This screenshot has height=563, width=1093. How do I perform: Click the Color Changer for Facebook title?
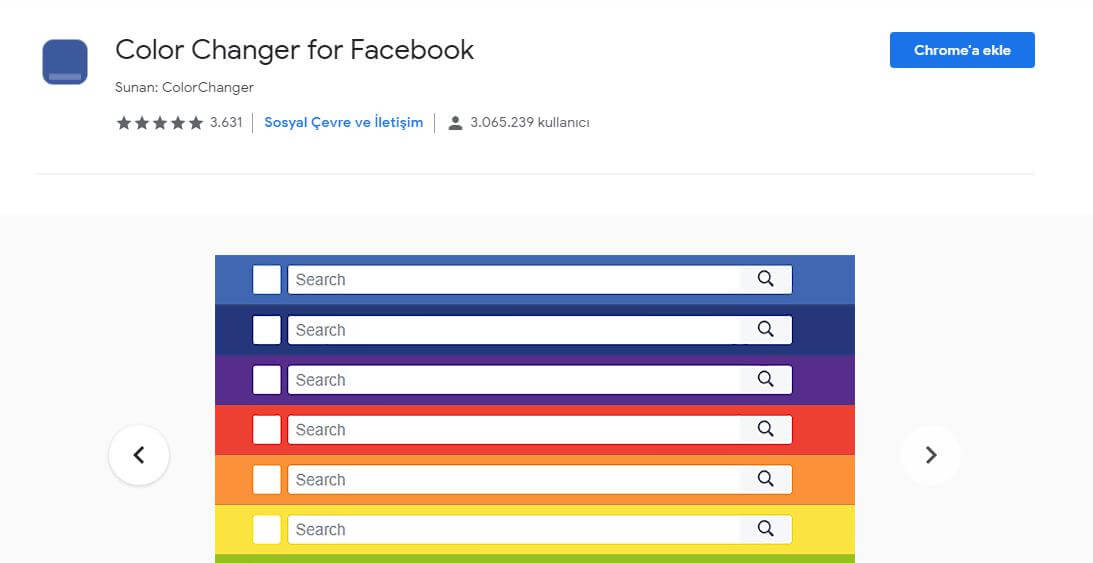(294, 50)
